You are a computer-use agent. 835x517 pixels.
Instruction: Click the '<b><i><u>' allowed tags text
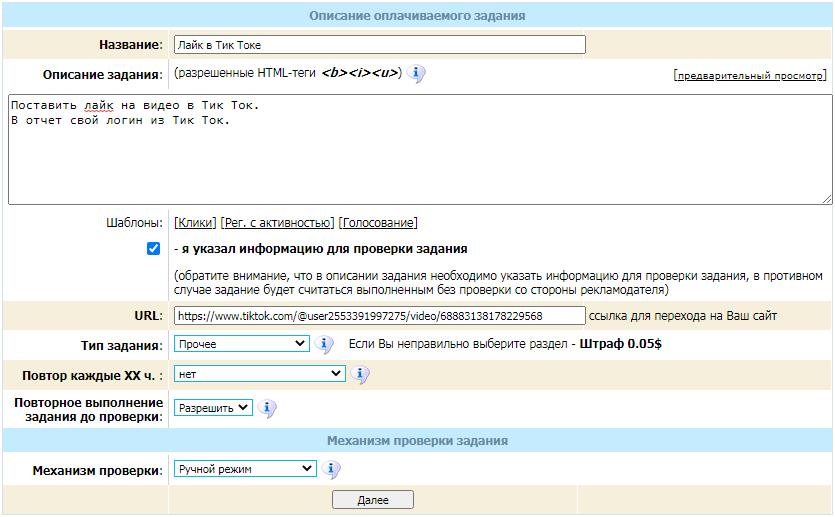click(359, 72)
